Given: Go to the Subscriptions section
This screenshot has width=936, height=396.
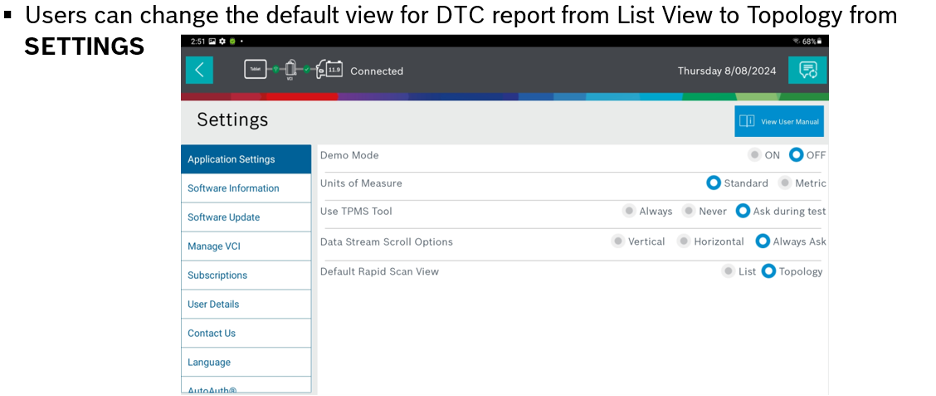Looking at the screenshot, I should [x=246, y=275].
